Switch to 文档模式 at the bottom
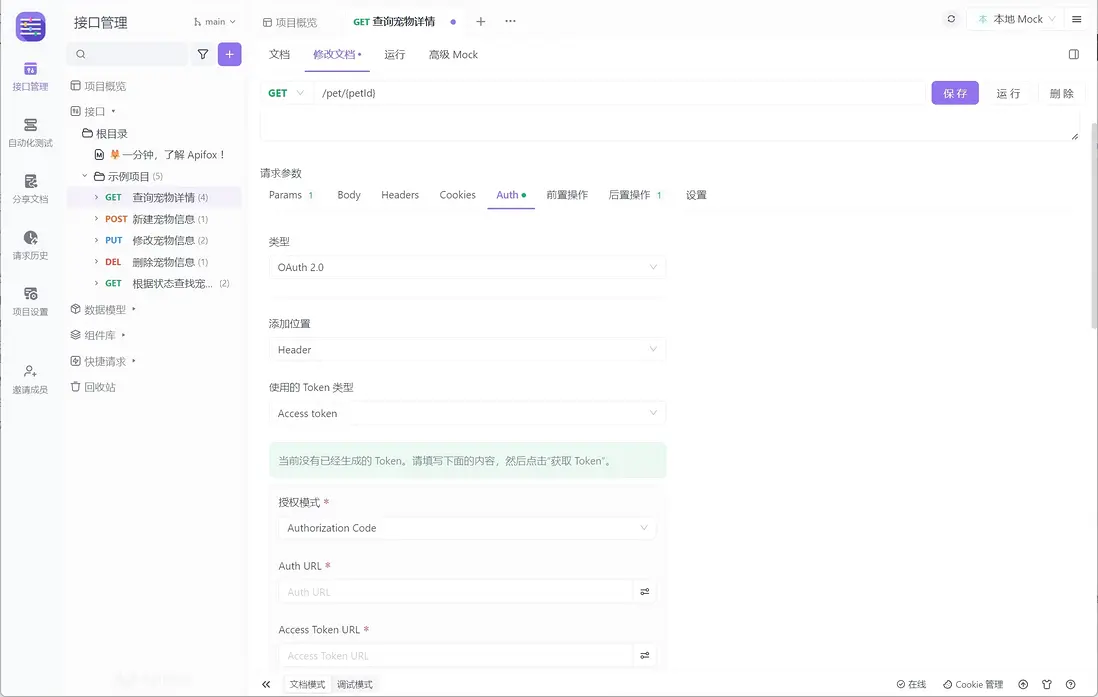 coord(307,684)
